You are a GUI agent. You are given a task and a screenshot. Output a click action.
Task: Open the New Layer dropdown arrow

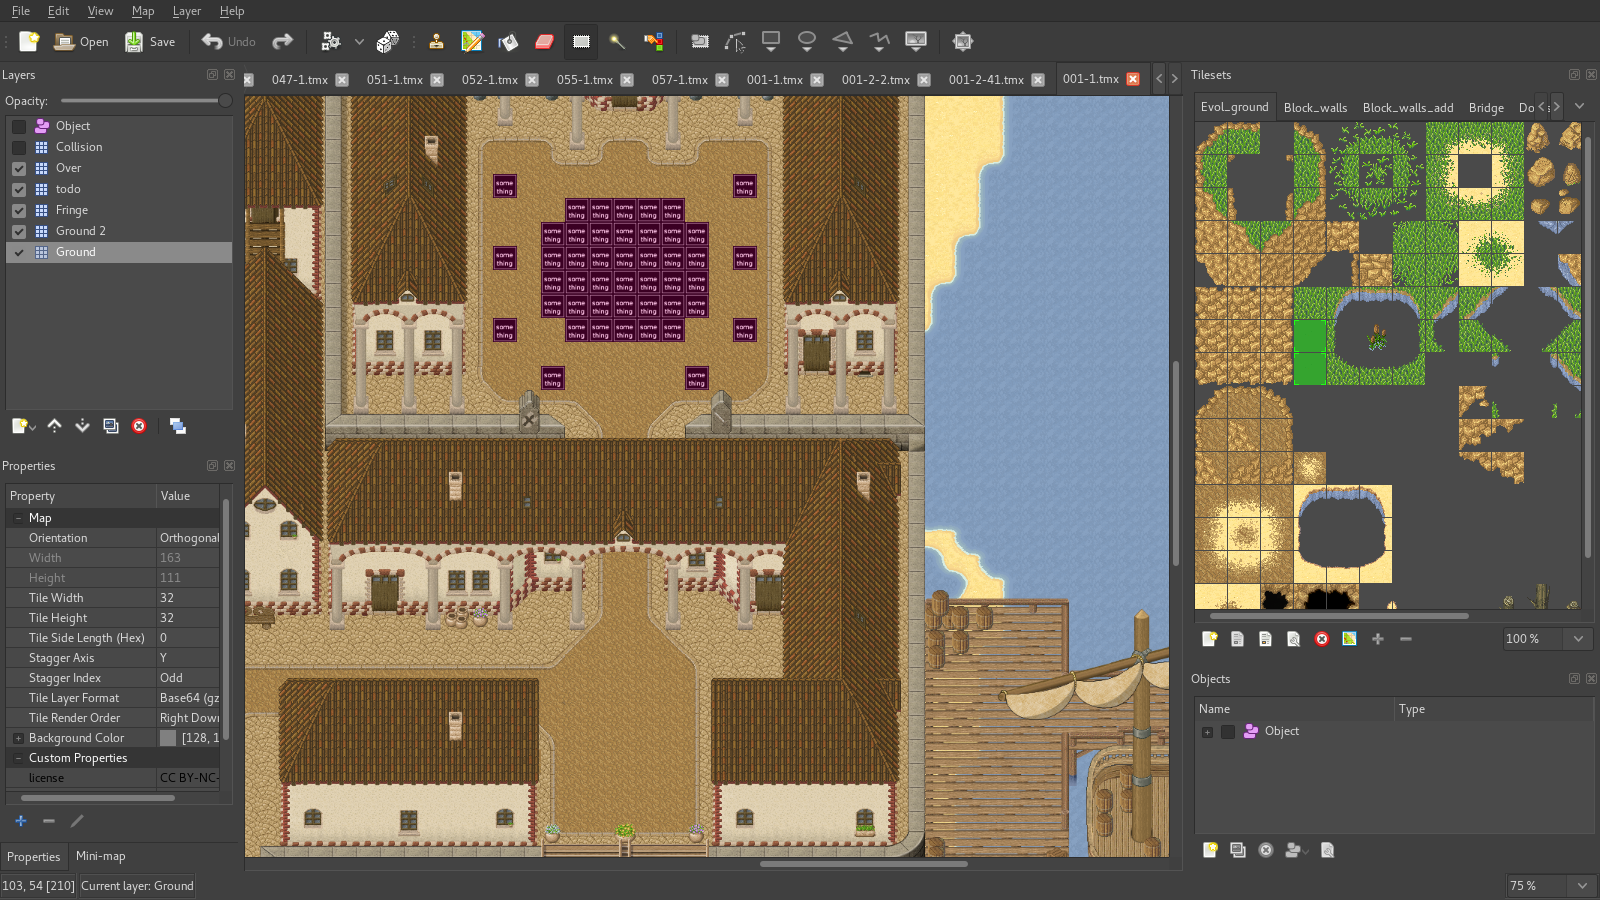tap(33, 427)
